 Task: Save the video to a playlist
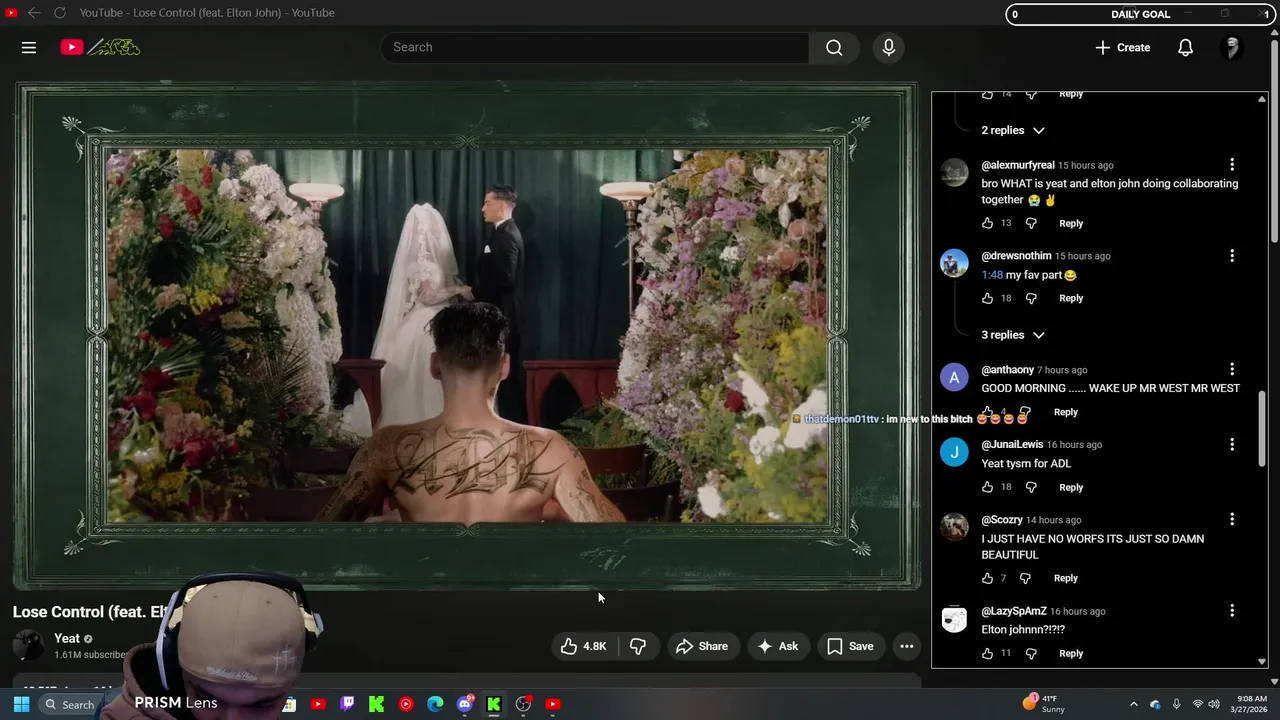pos(850,646)
